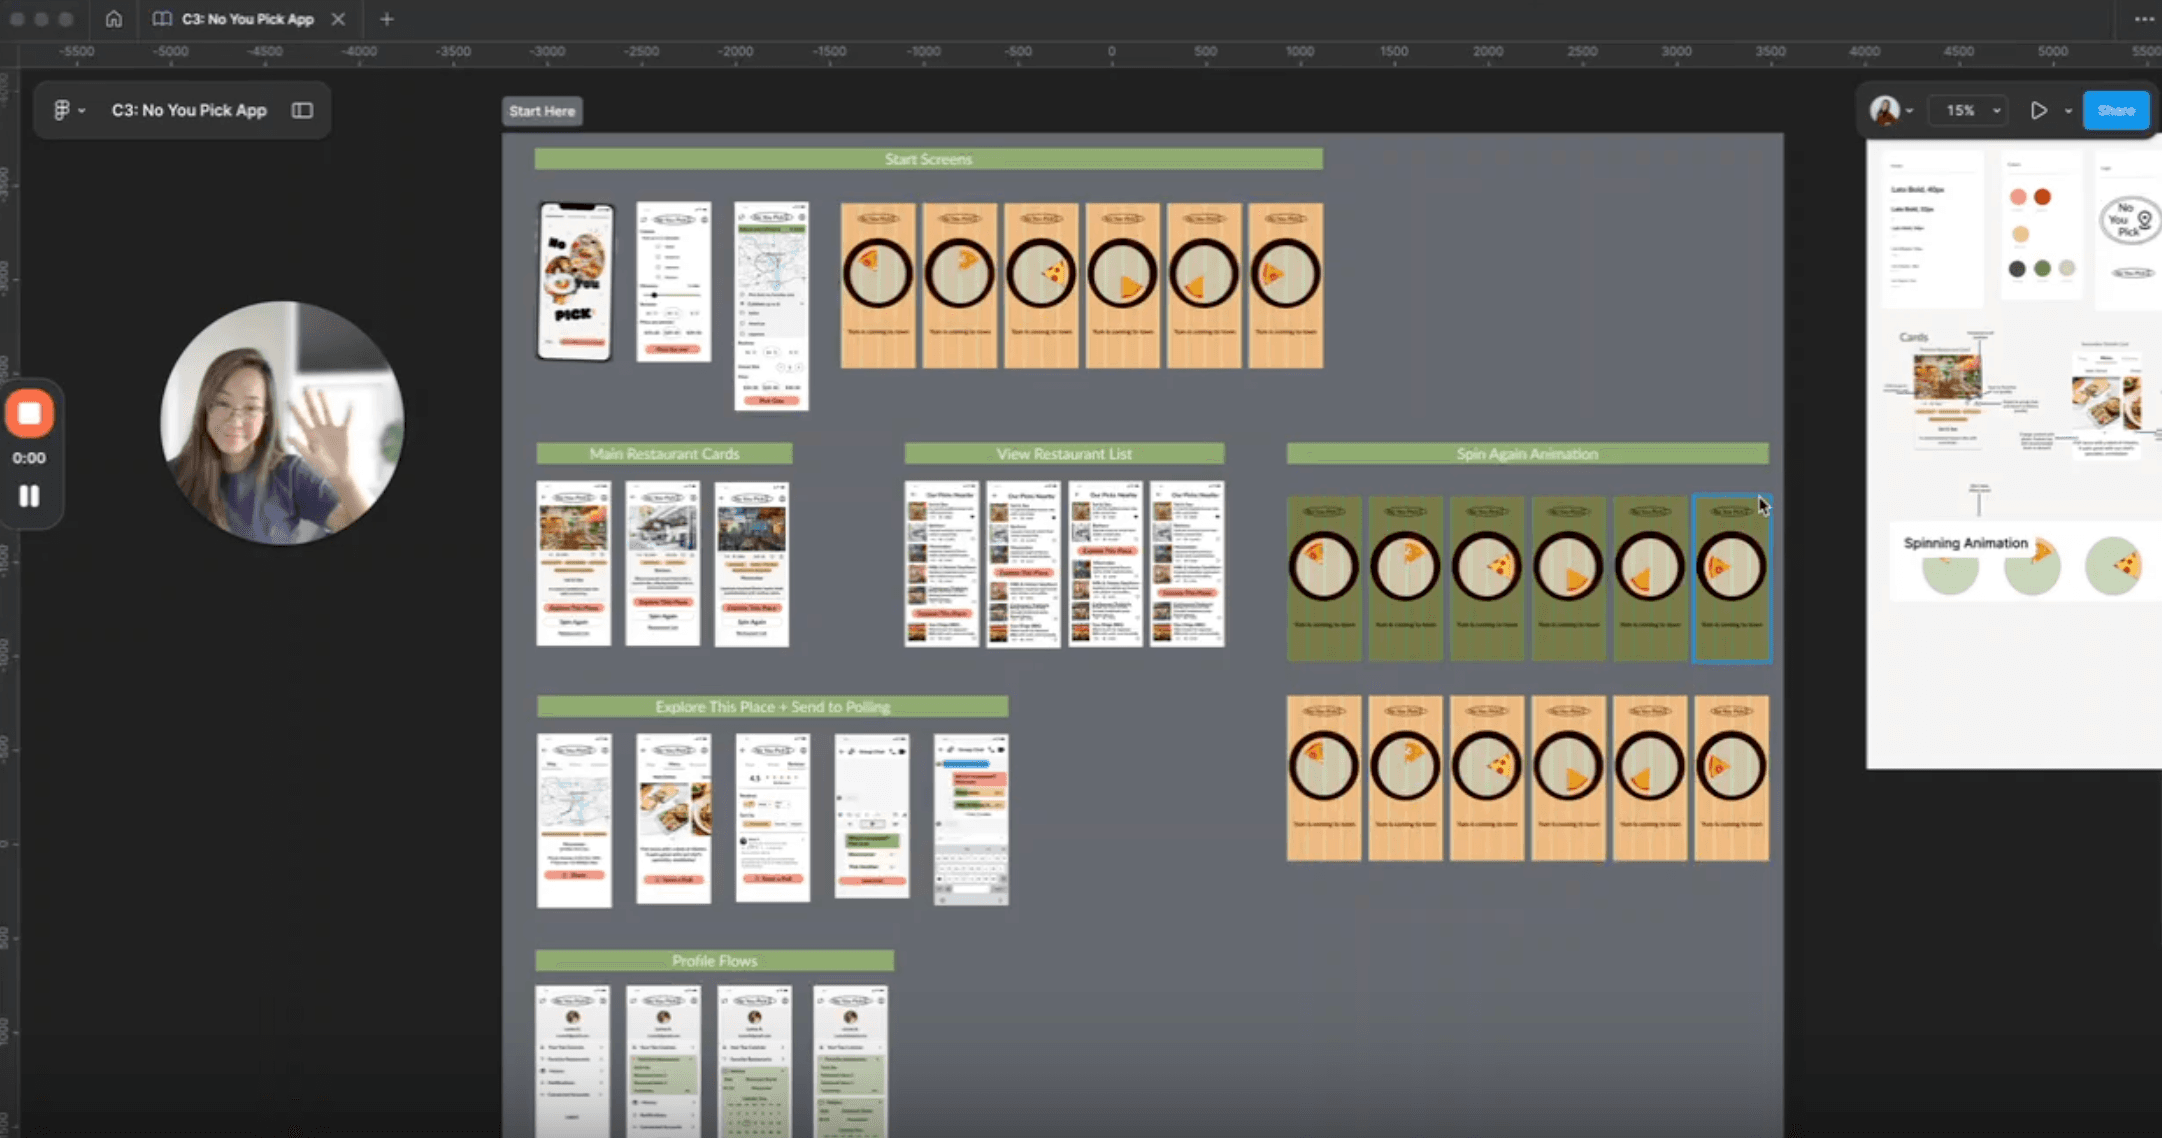Click the Share button

pos(2115,111)
